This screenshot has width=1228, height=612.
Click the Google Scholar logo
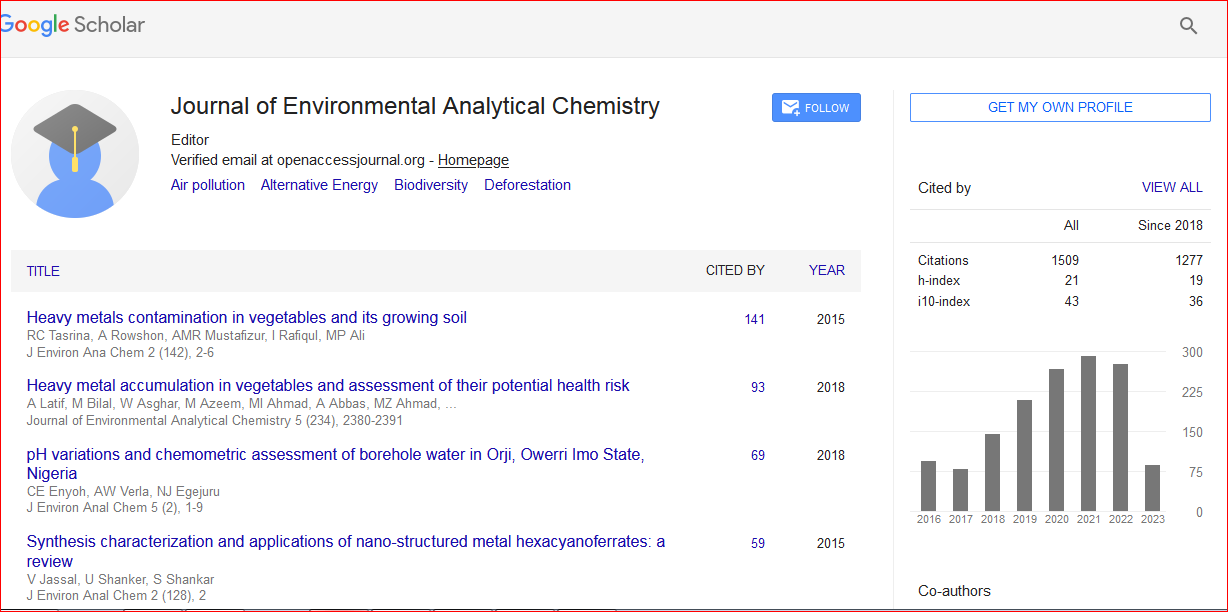coord(72,25)
